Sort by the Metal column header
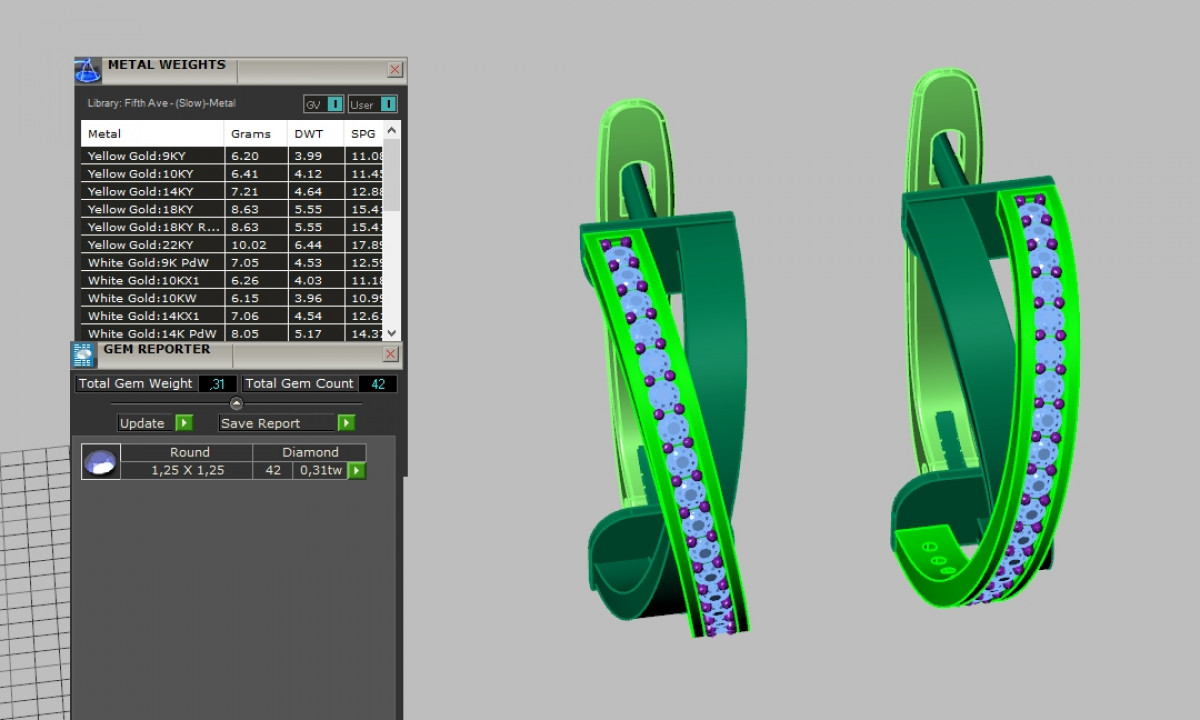 click(x=152, y=134)
